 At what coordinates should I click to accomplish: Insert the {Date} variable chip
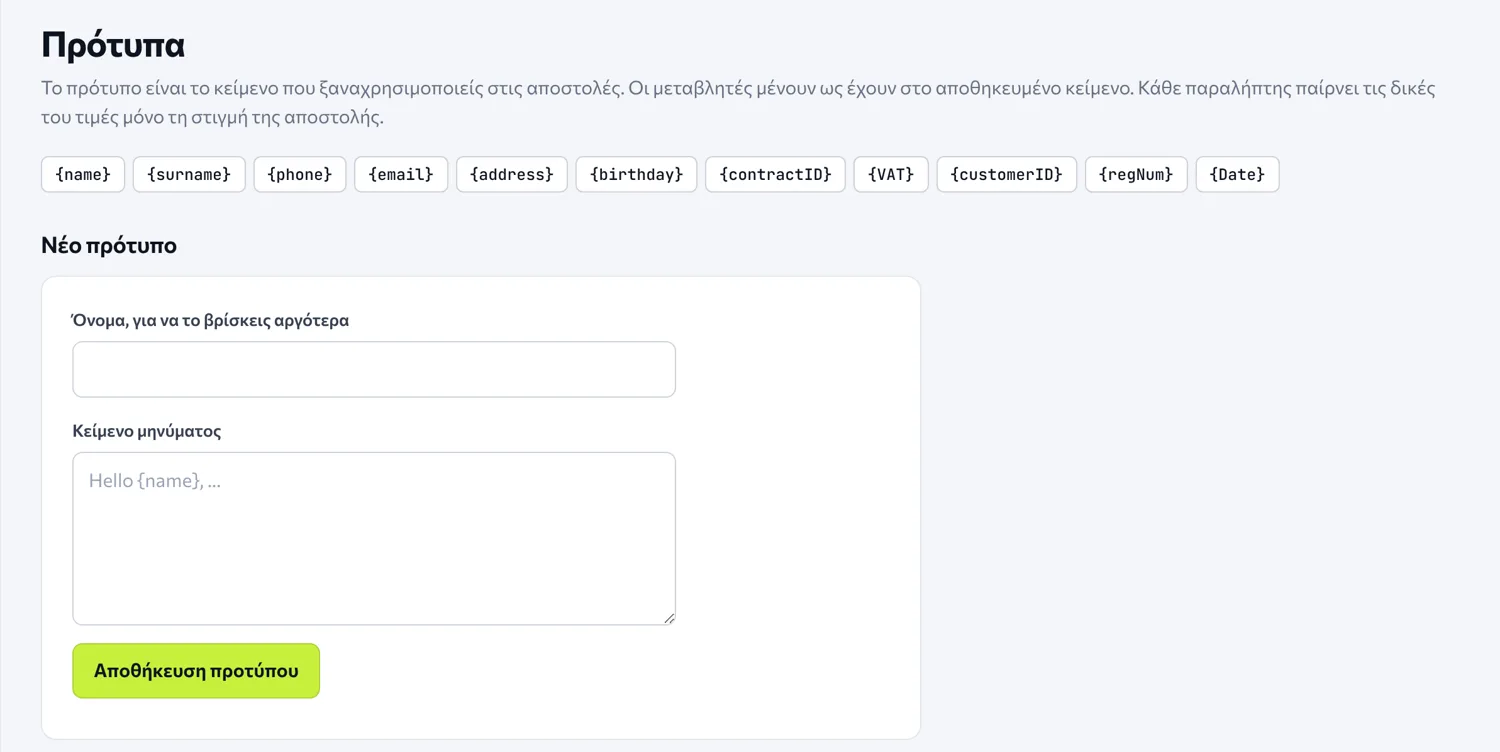(x=1237, y=174)
